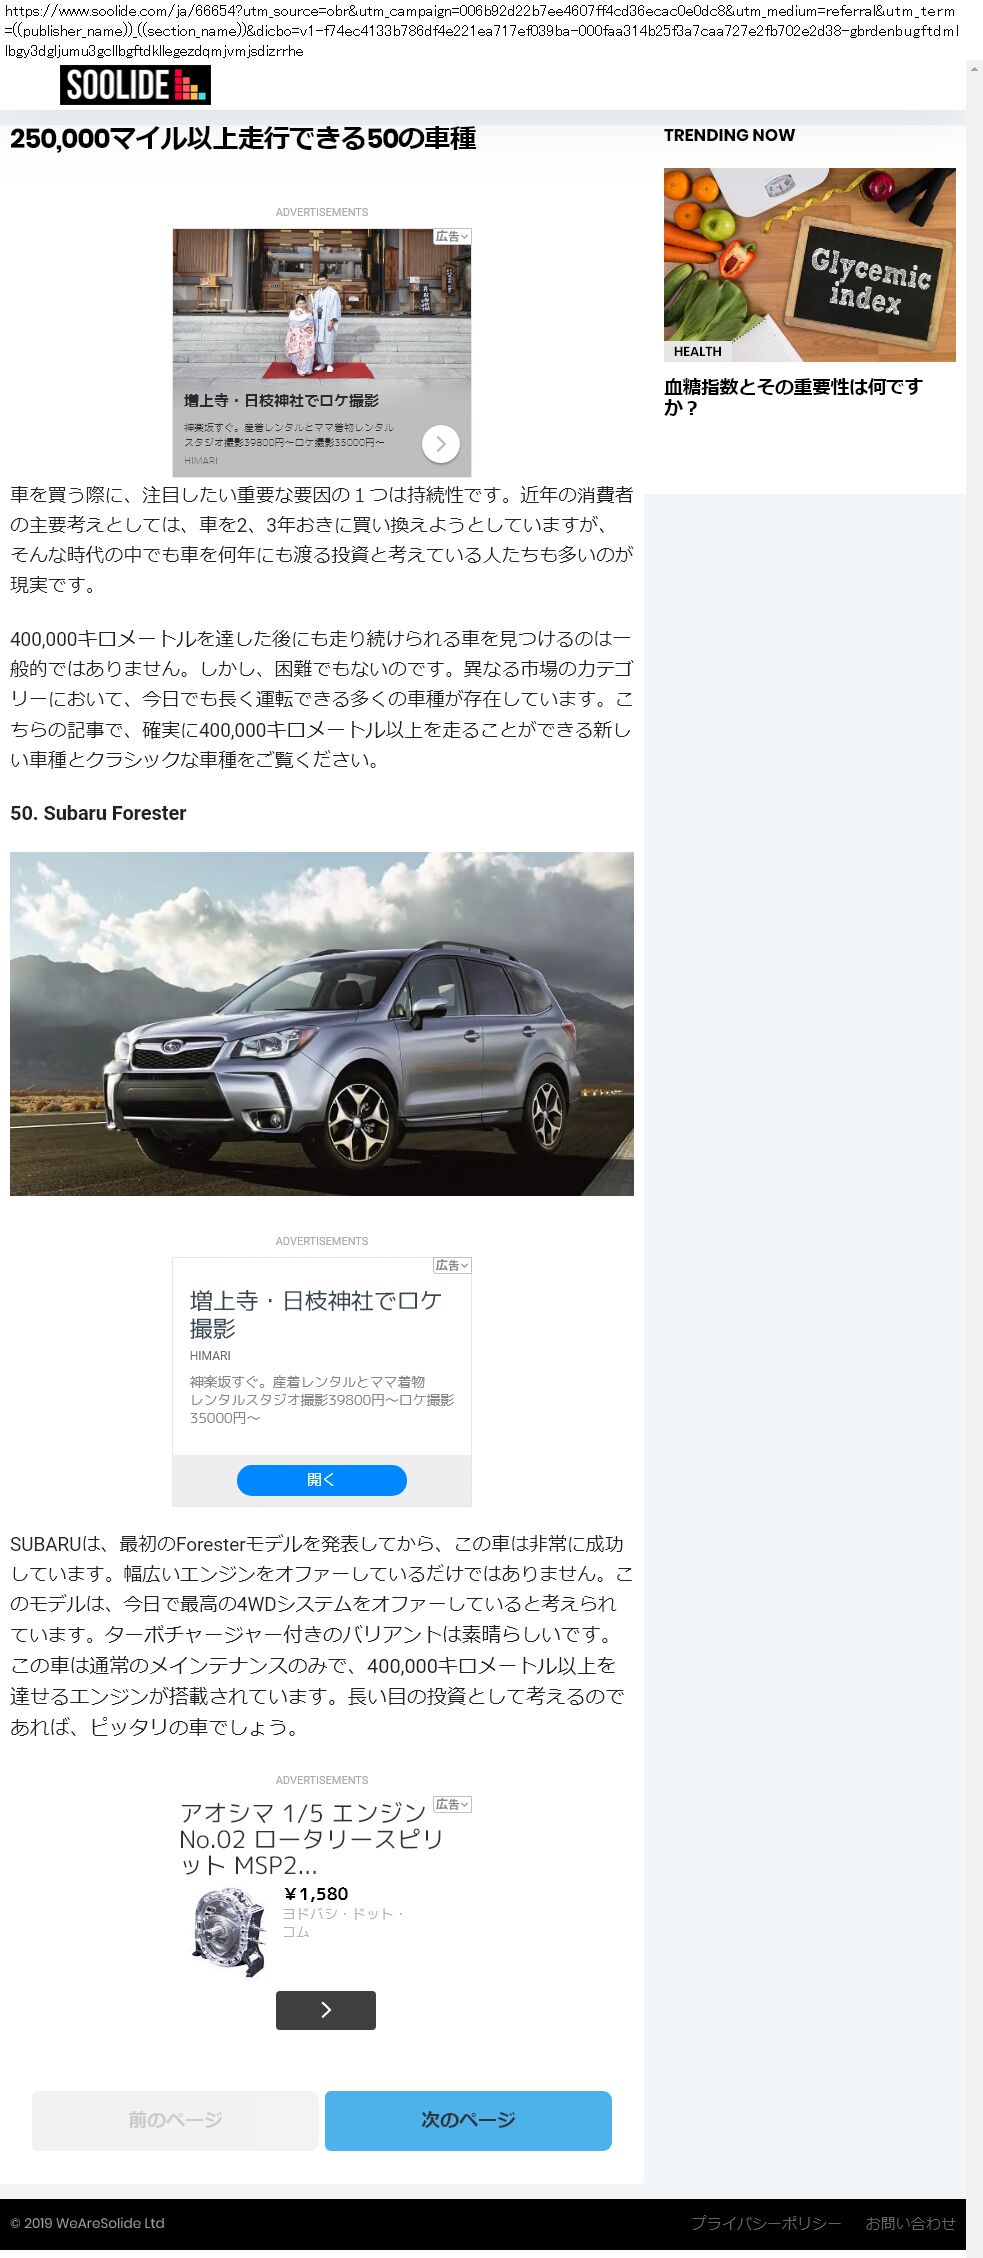Open the プライバシーポリシー footer link
The image size is (983, 2258).
[766, 2223]
